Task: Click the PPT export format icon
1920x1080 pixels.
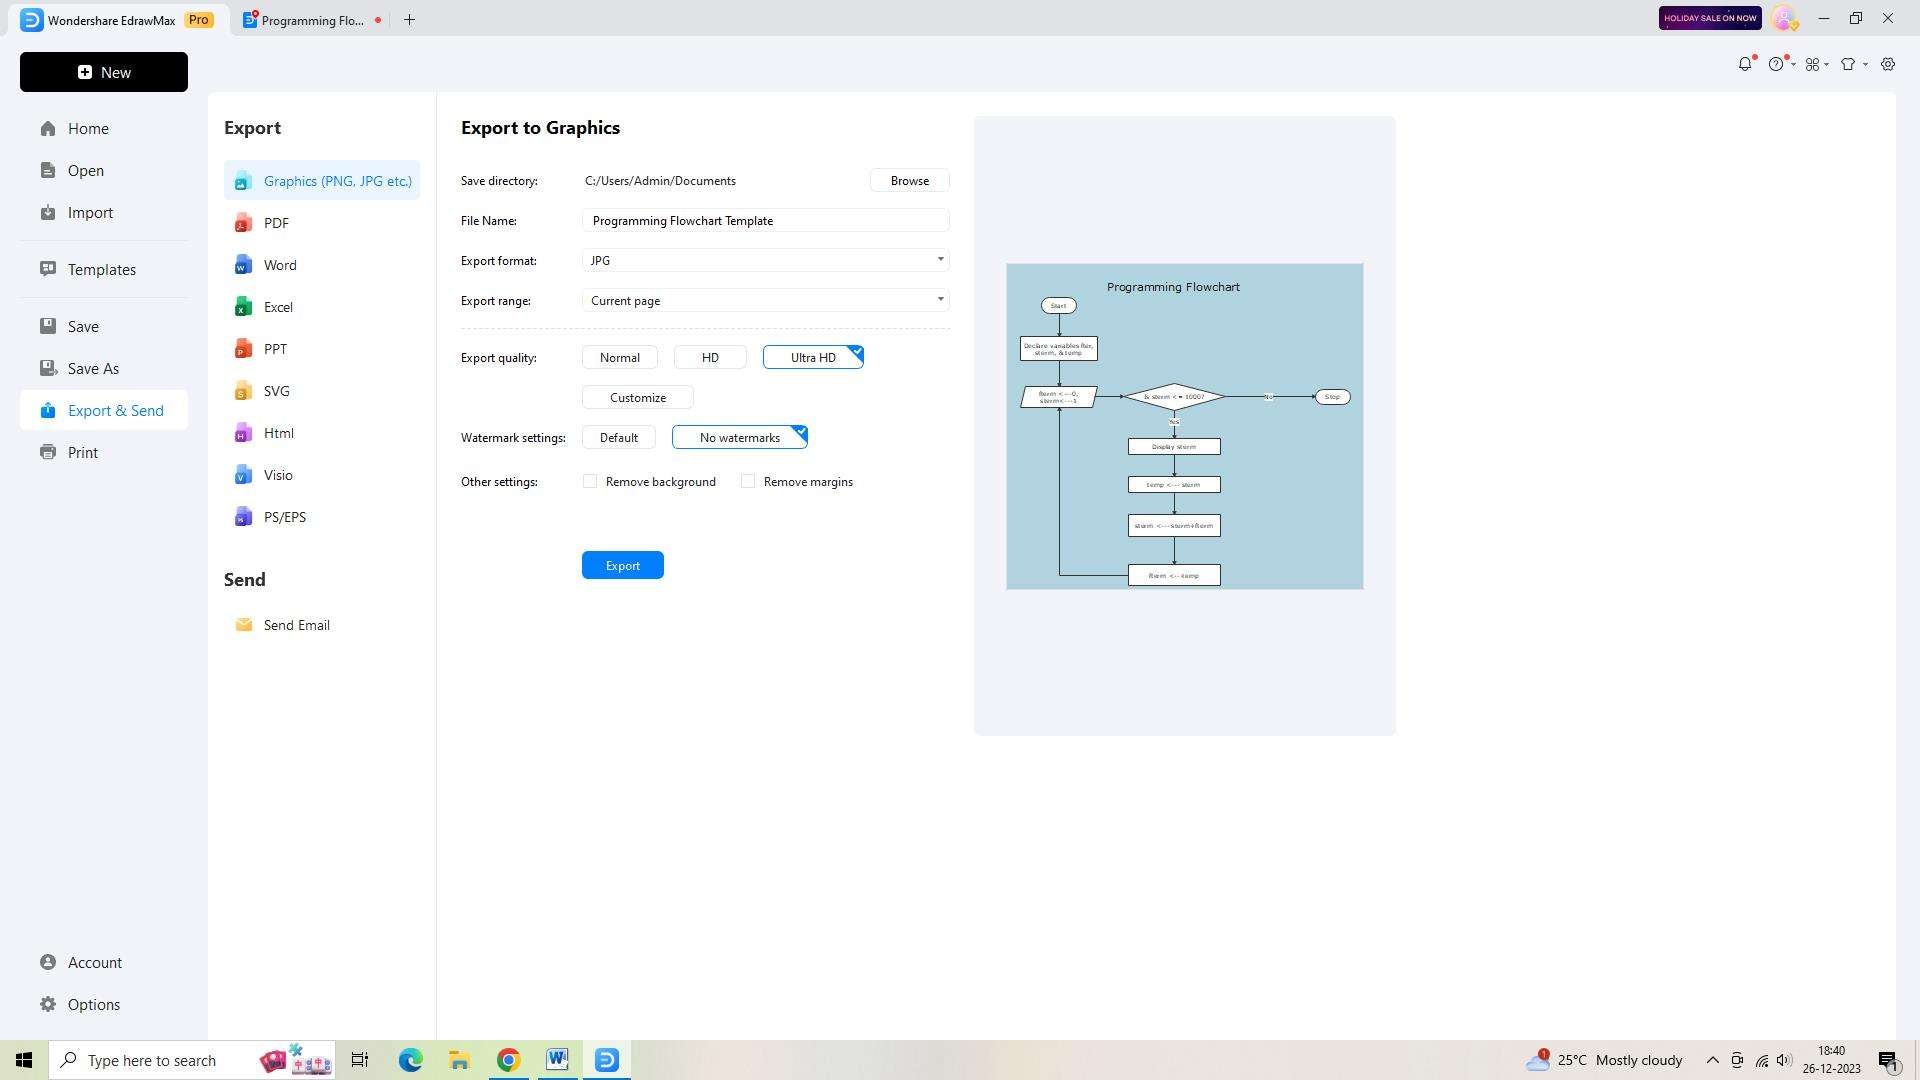Action: click(x=244, y=348)
